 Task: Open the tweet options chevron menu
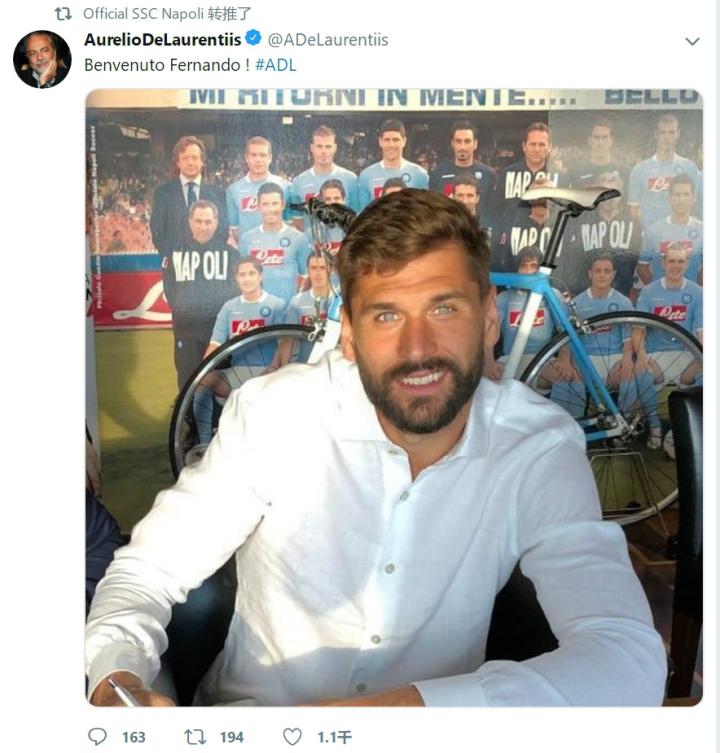click(x=692, y=41)
